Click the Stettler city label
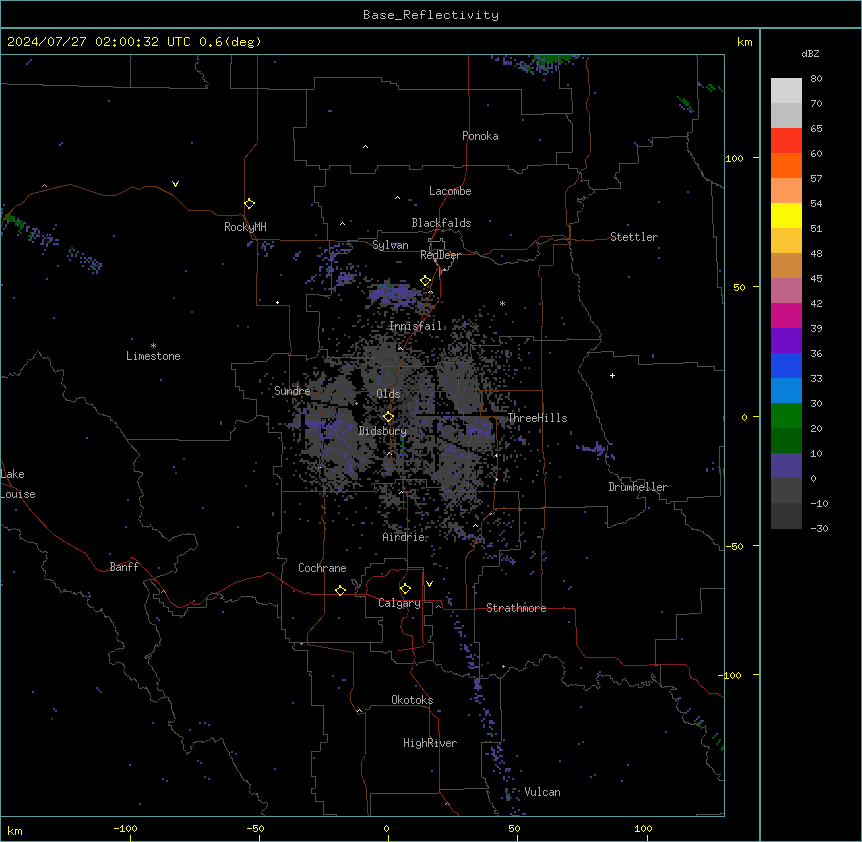The image size is (862, 842). click(634, 237)
